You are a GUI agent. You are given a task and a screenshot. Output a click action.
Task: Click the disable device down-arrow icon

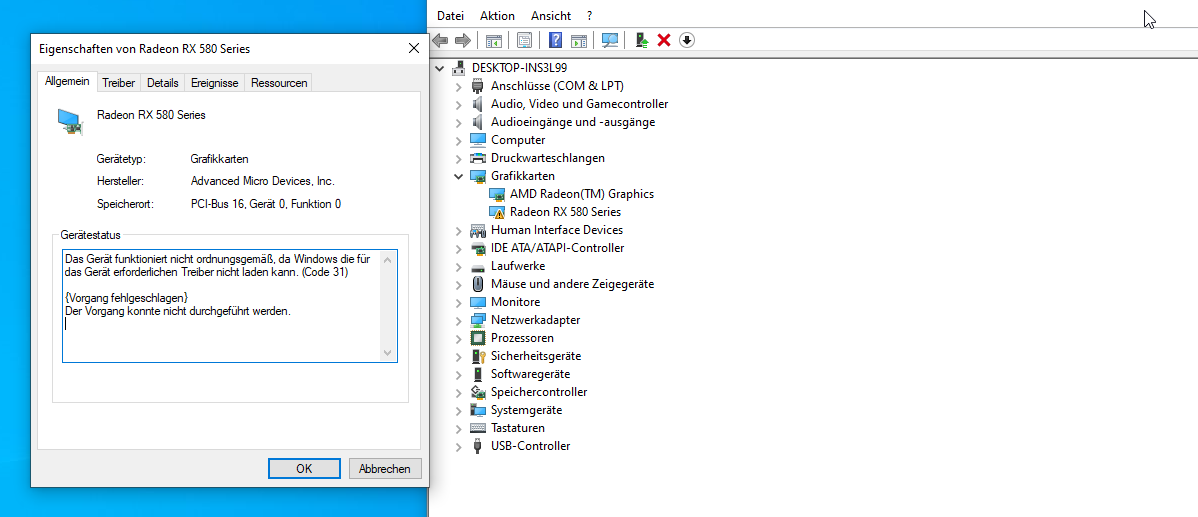tap(686, 40)
